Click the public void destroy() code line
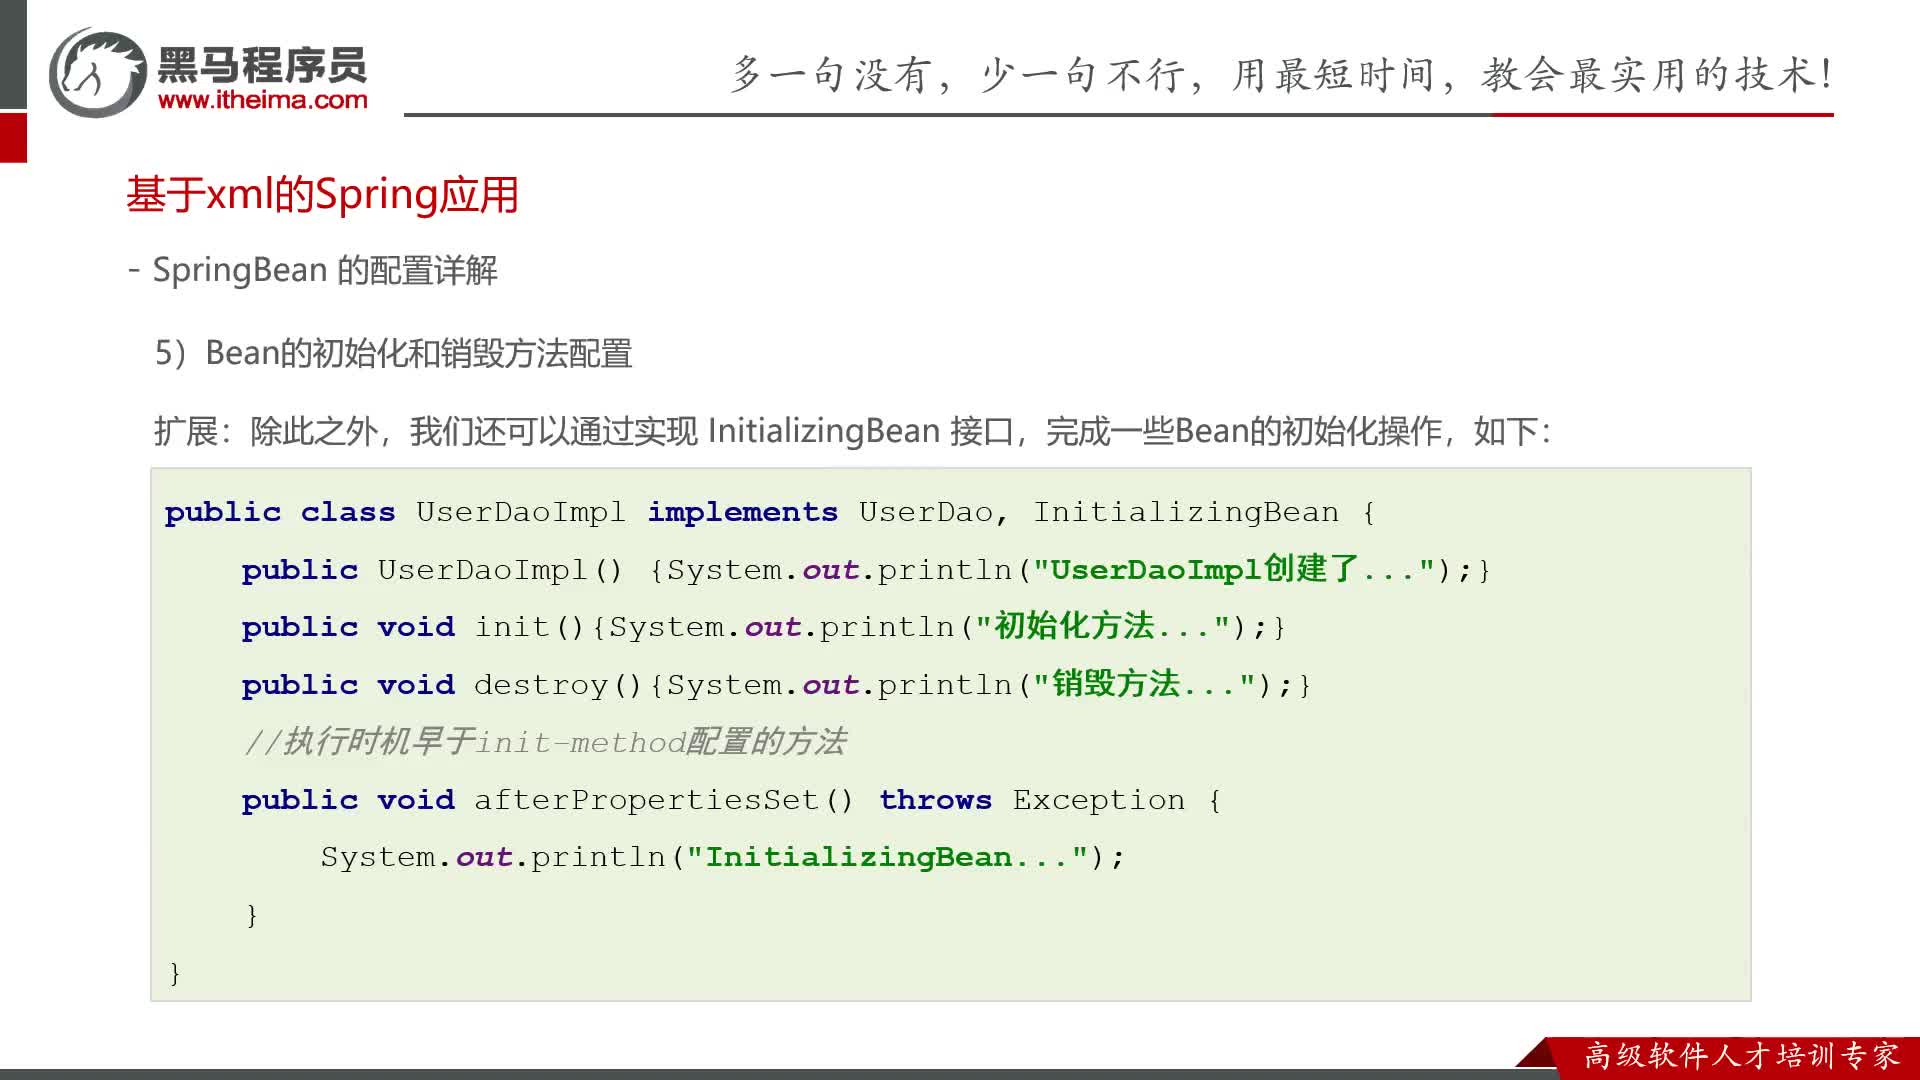 pyautogui.click(x=776, y=685)
